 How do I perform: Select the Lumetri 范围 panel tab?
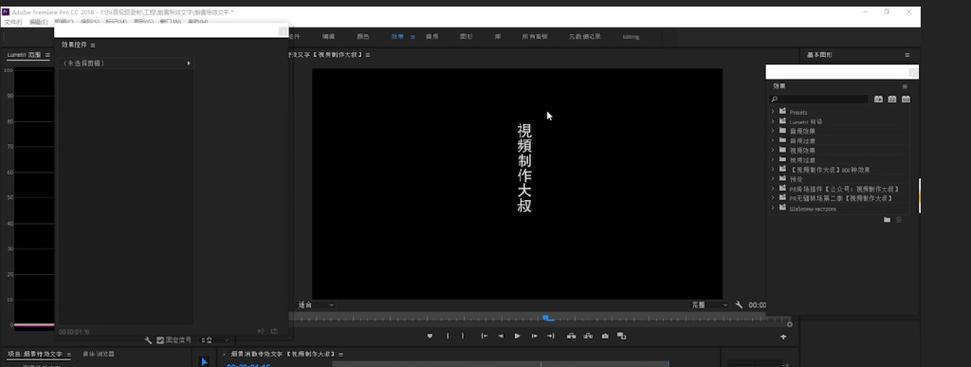click(x=24, y=55)
